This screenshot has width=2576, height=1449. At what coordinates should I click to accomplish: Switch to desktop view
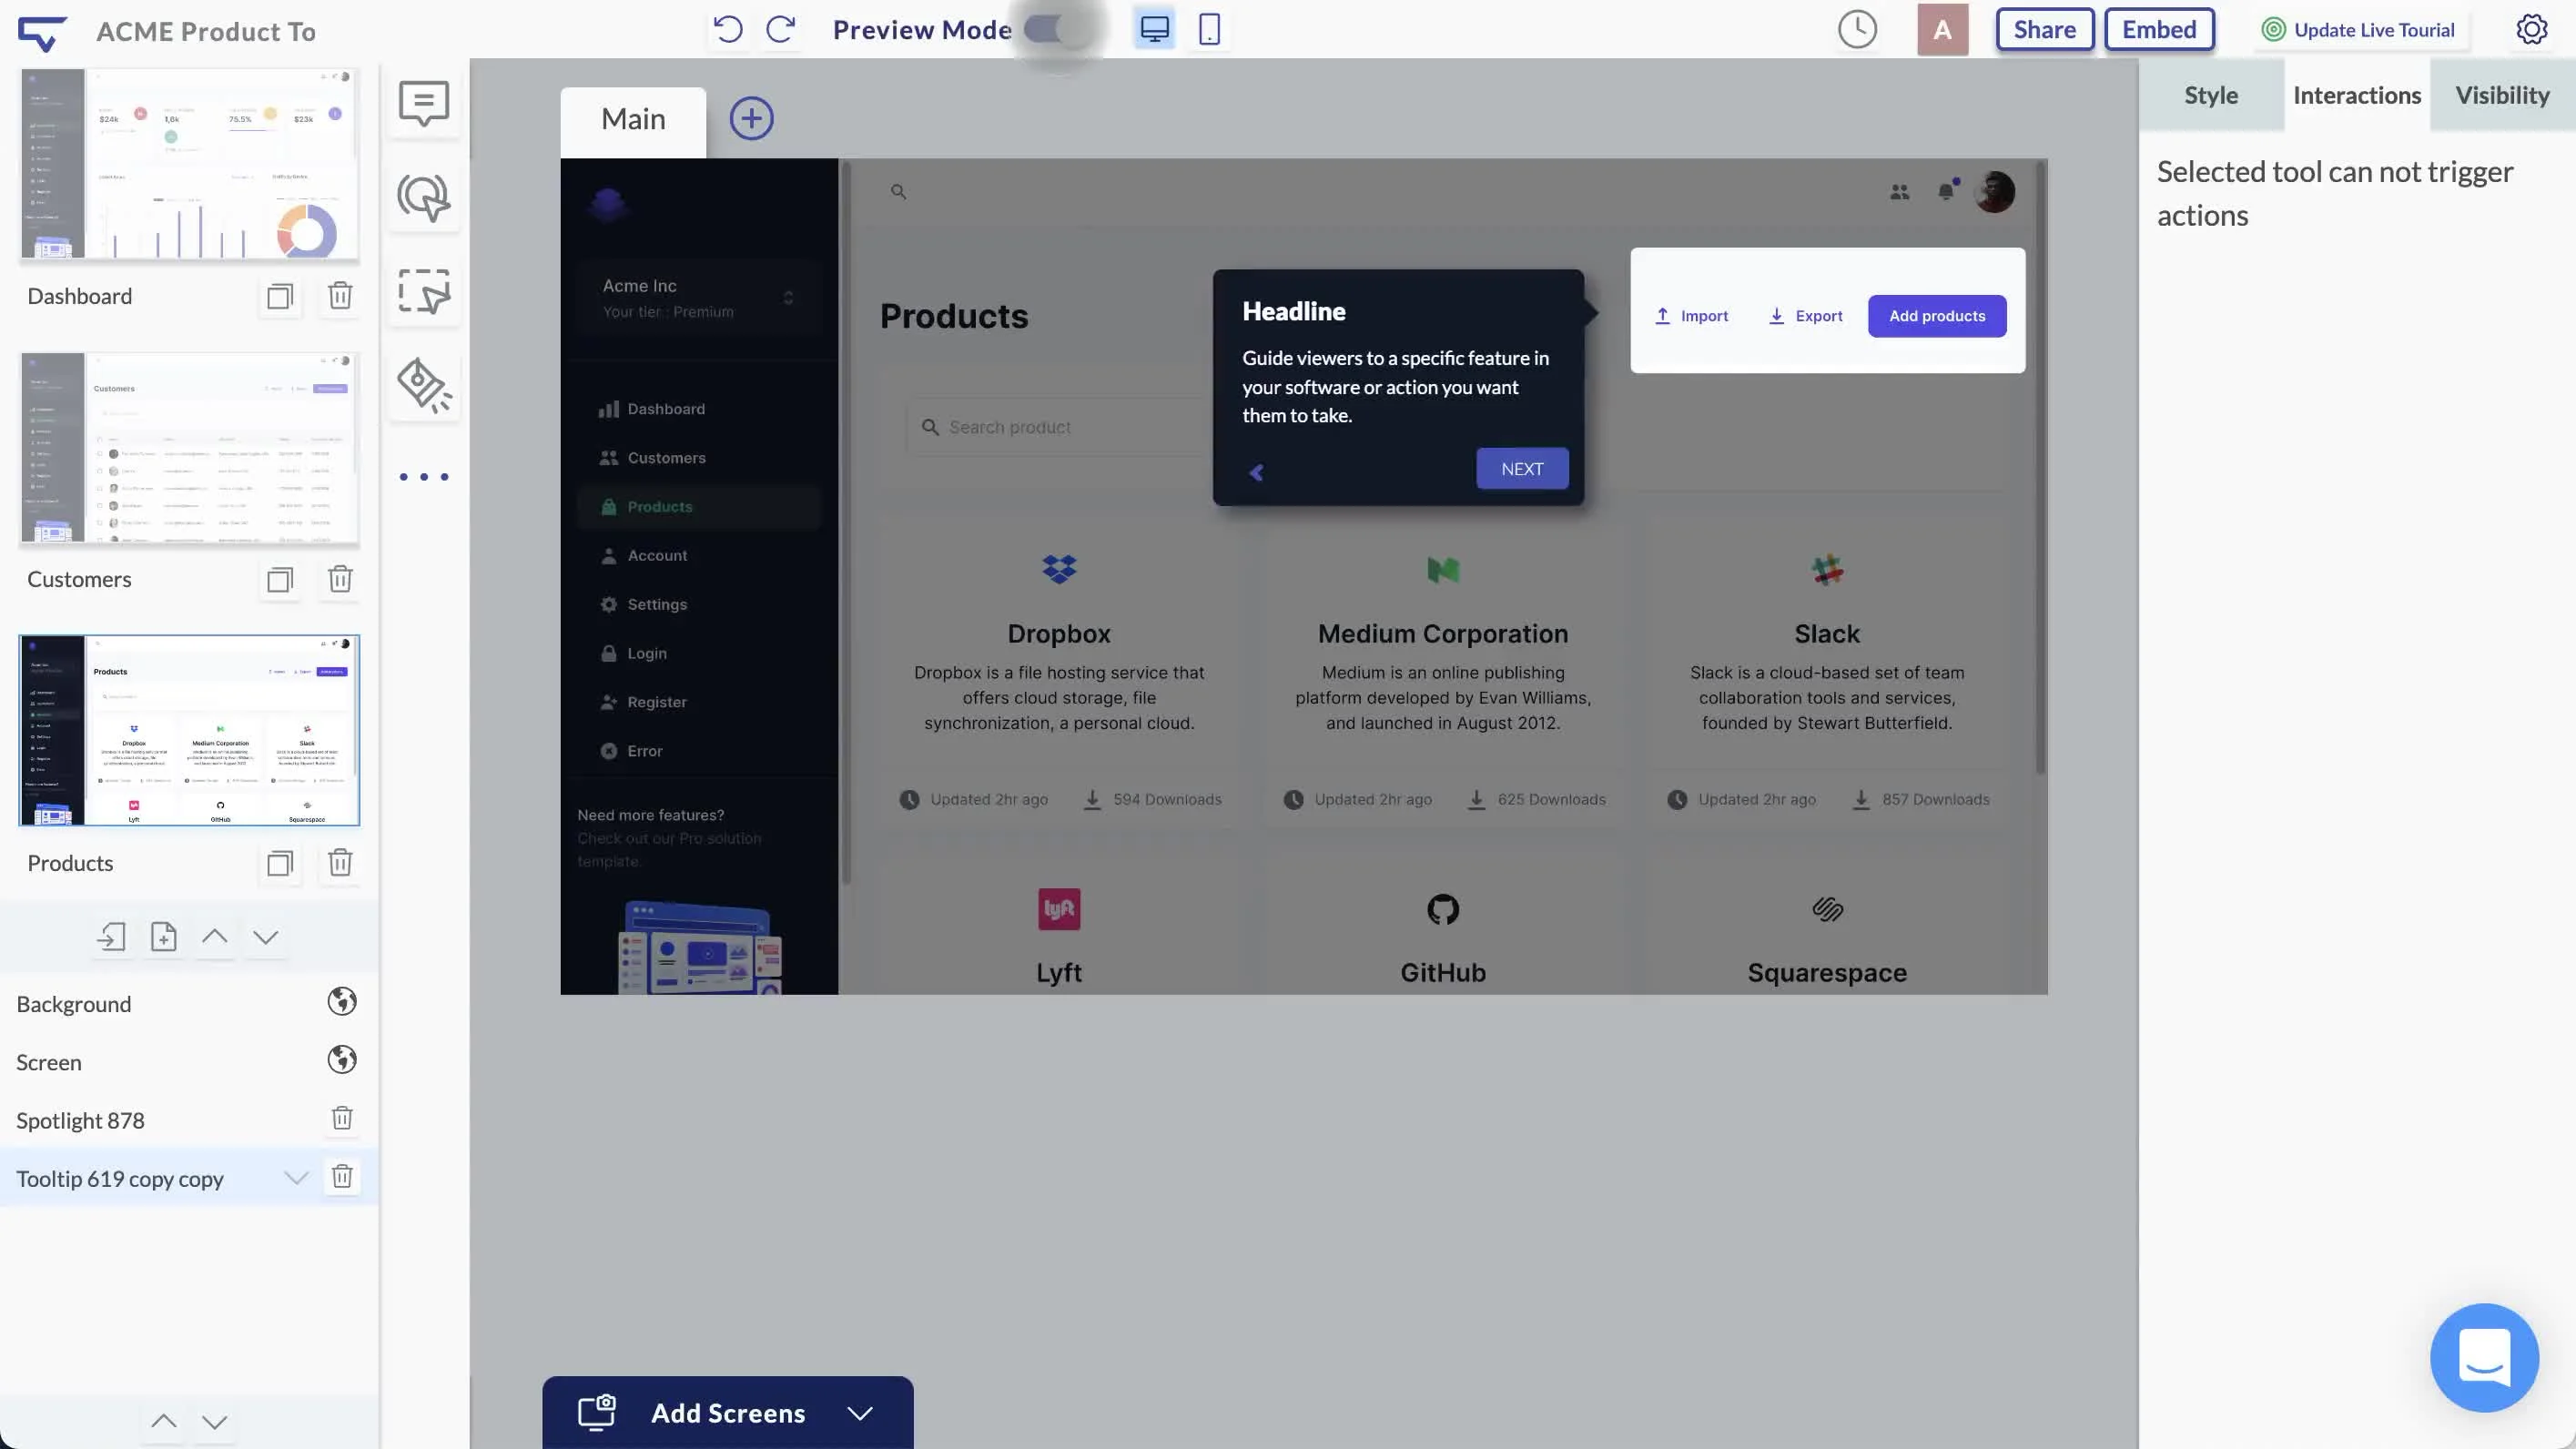[1154, 29]
